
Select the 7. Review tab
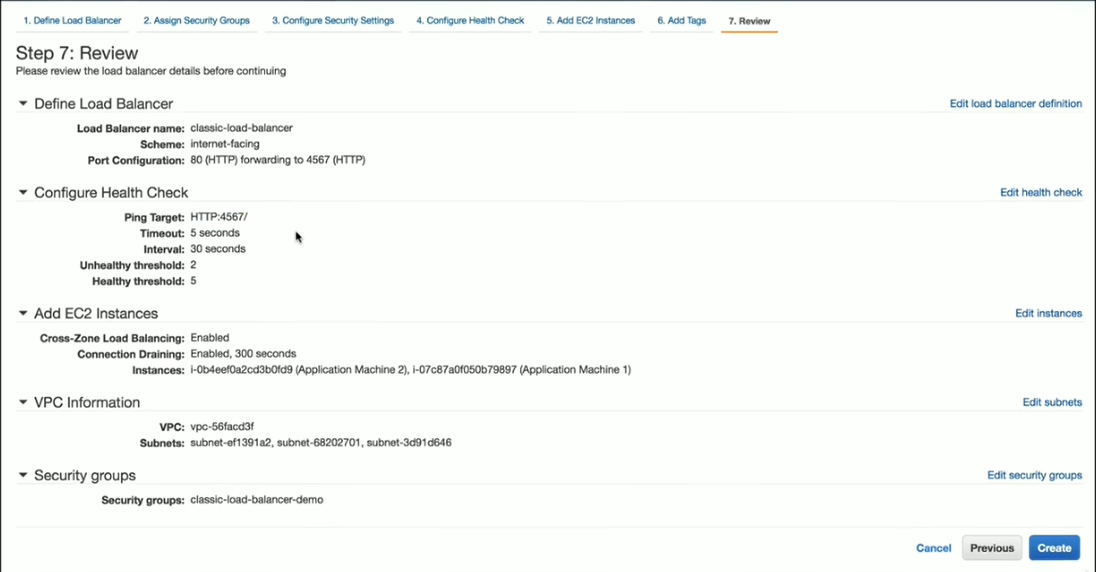click(x=749, y=22)
